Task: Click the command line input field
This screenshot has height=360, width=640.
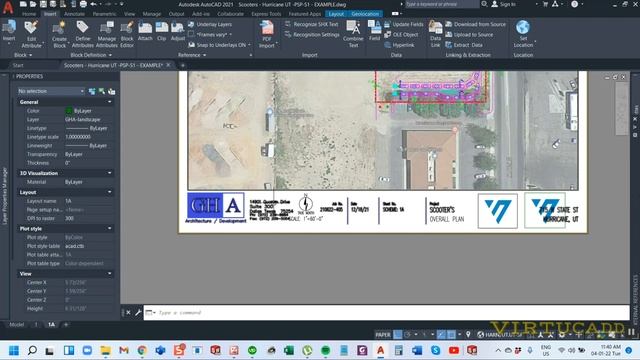Action: click(386, 313)
